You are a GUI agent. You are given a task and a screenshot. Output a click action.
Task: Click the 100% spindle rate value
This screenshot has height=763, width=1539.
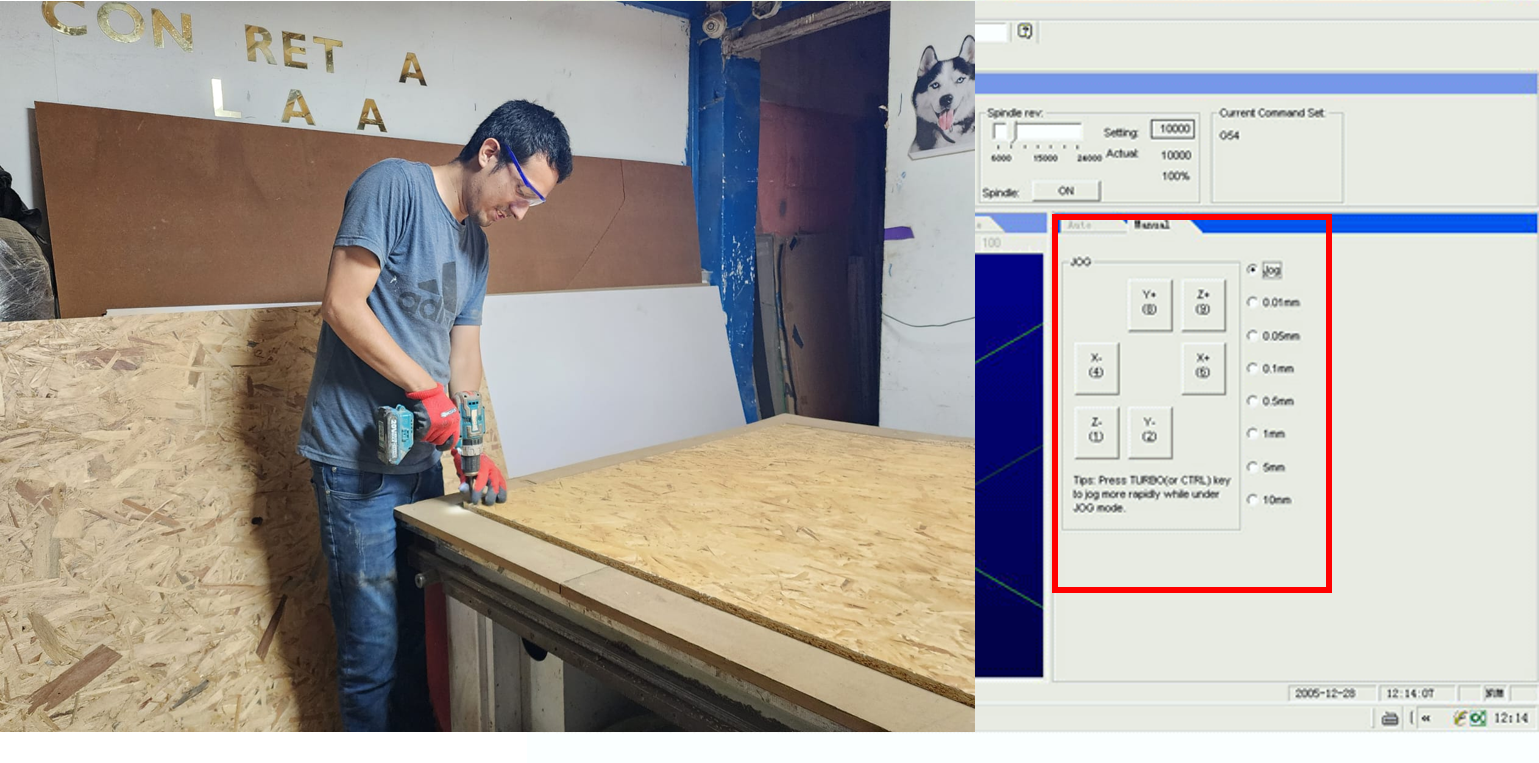point(1178,176)
